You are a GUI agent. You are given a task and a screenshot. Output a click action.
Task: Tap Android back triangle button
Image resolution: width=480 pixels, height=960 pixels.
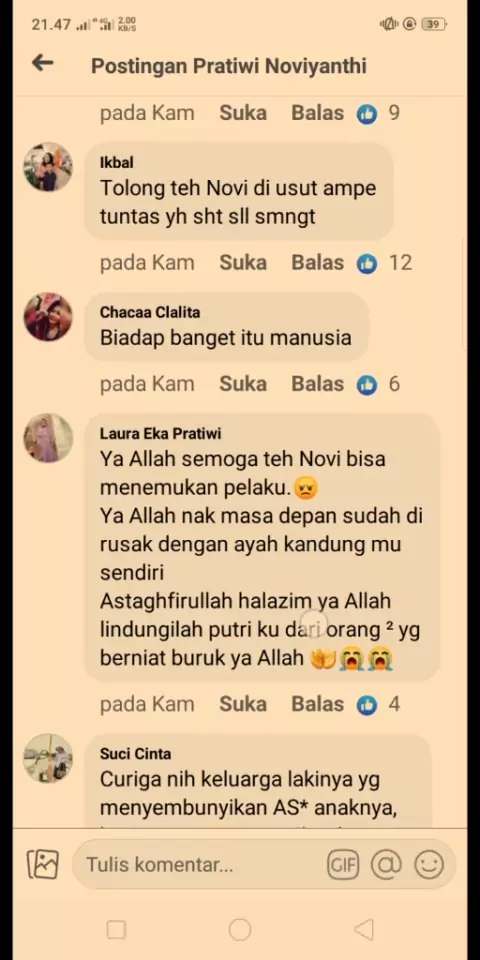click(x=364, y=929)
